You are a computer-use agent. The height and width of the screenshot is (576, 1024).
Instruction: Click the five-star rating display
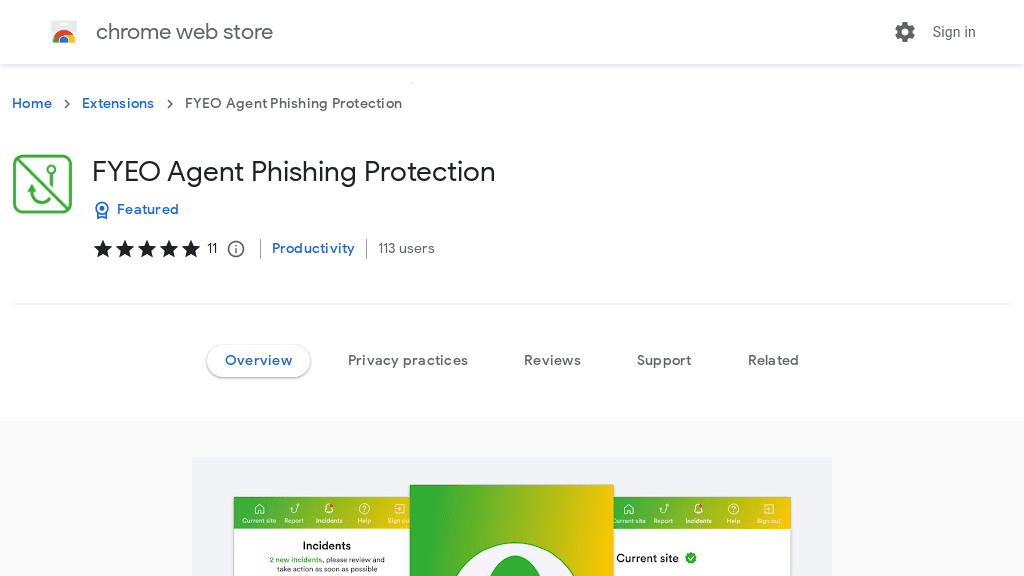coord(146,248)
